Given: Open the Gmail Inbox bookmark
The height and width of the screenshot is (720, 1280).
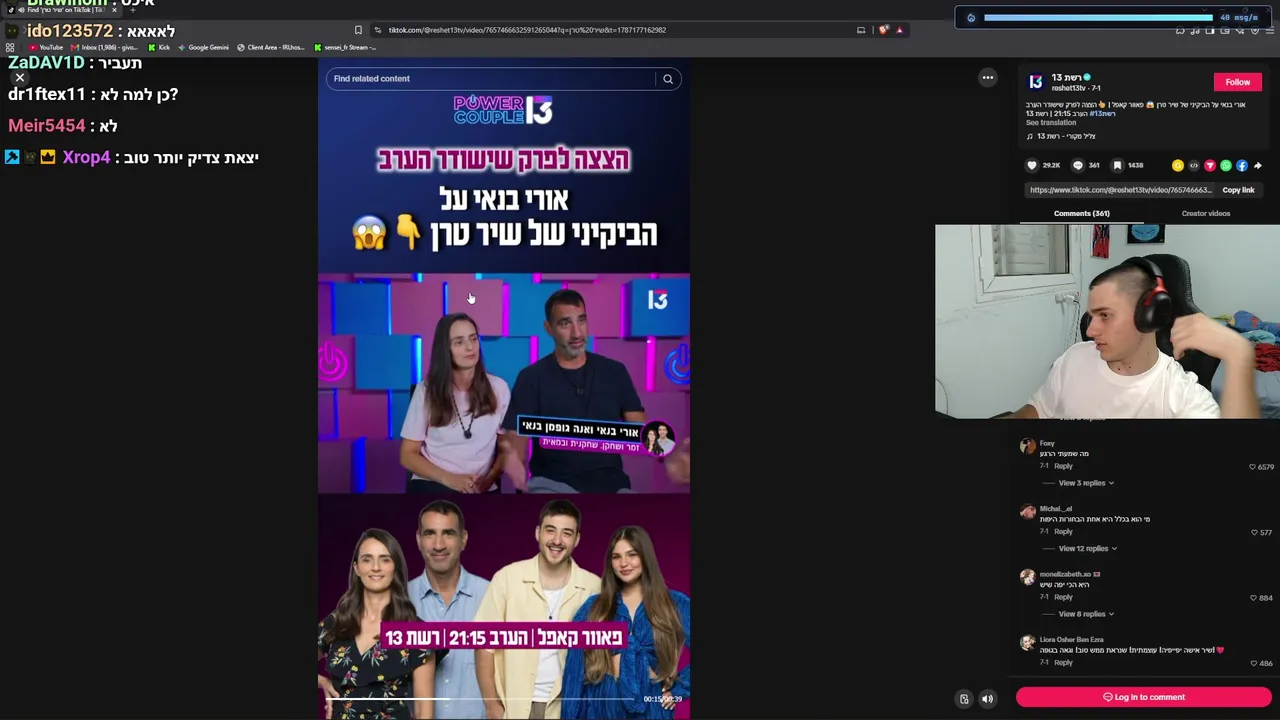Looking at the screenshot, I should (105, 47).
